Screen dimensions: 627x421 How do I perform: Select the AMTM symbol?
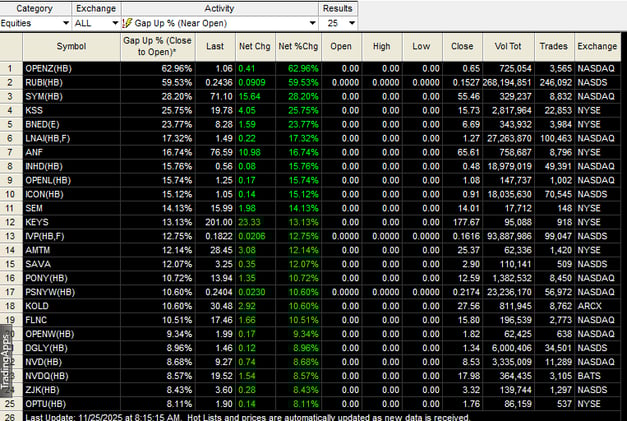(38, 250)
